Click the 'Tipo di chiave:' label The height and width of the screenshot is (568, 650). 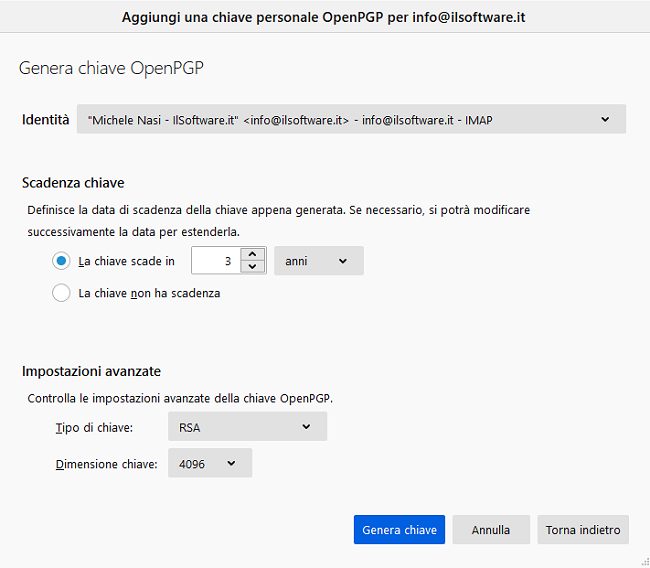pos(94,427)
